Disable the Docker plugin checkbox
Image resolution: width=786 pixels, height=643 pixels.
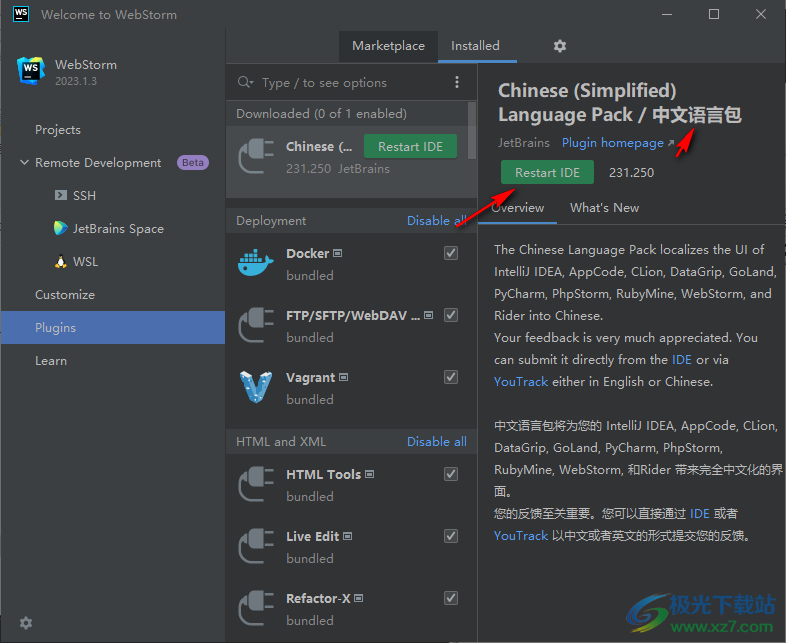pyautogui.click(x=451, y=253)
